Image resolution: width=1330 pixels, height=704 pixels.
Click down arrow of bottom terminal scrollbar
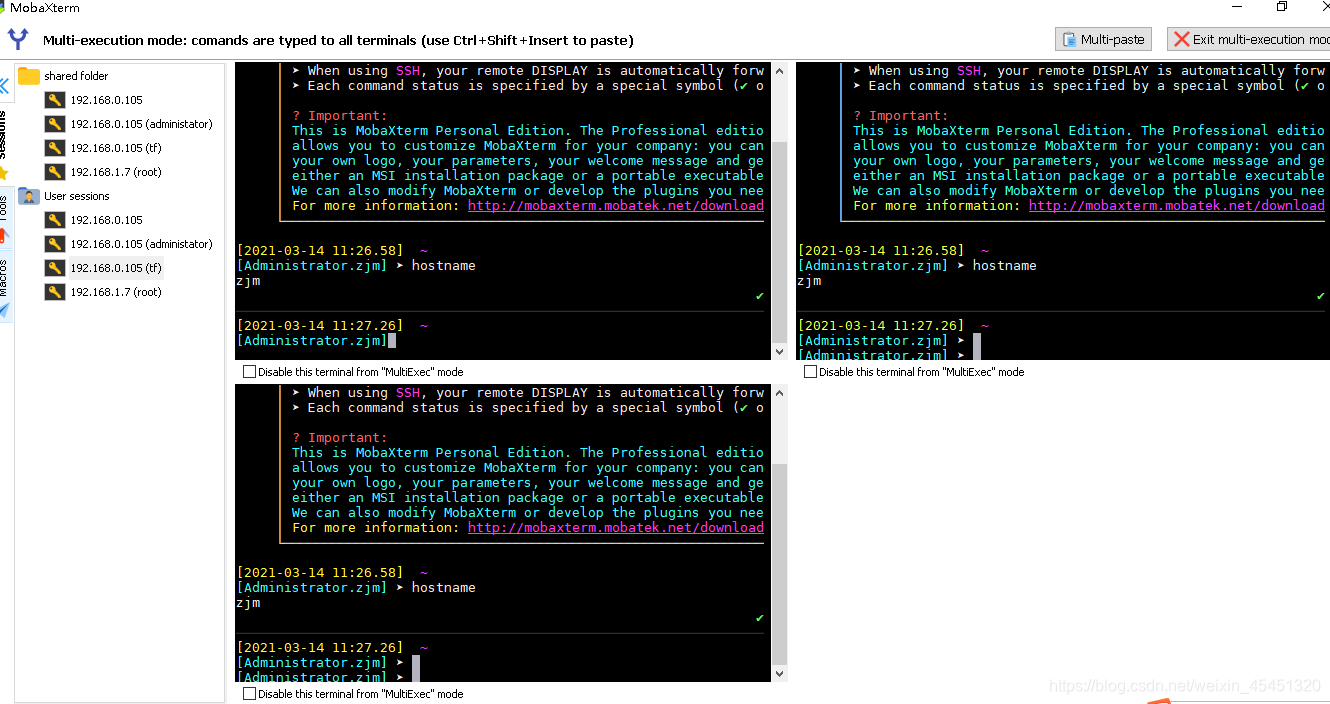point(780,674)
